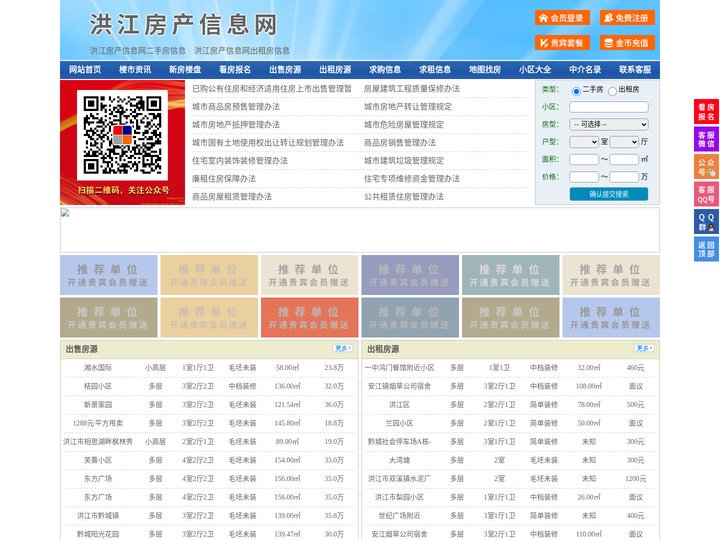Click the 看房报名 side floating icon

(x=706, y=112)
